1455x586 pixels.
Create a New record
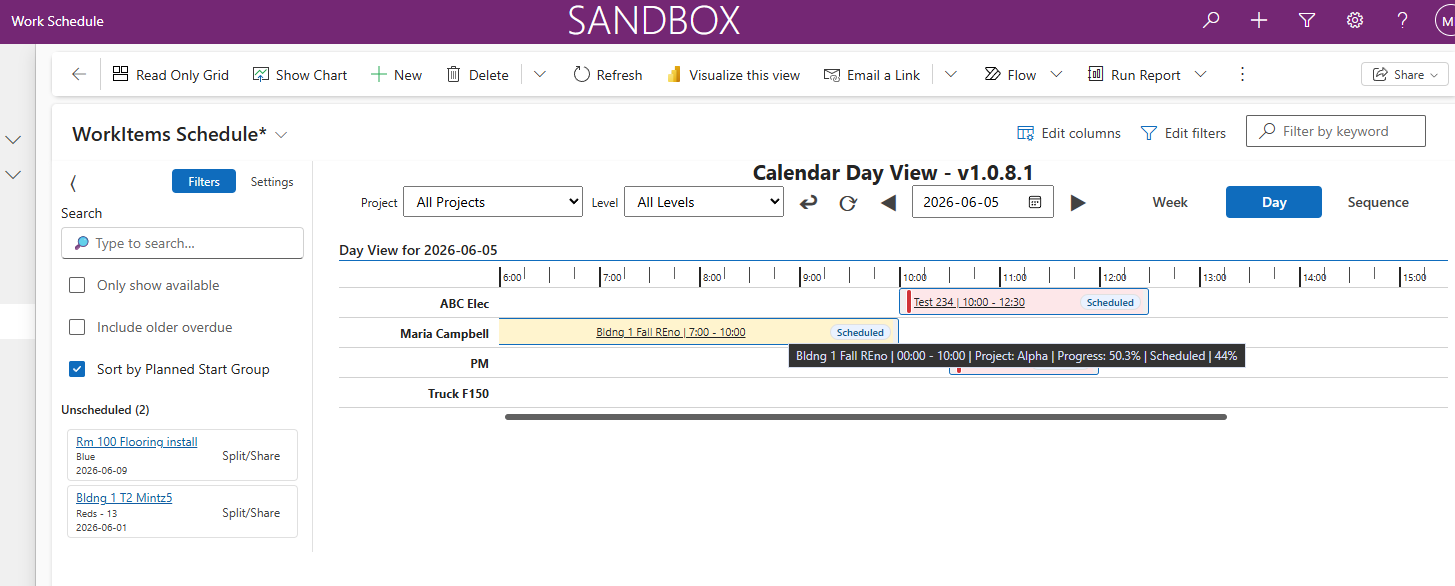pos(397,74)
